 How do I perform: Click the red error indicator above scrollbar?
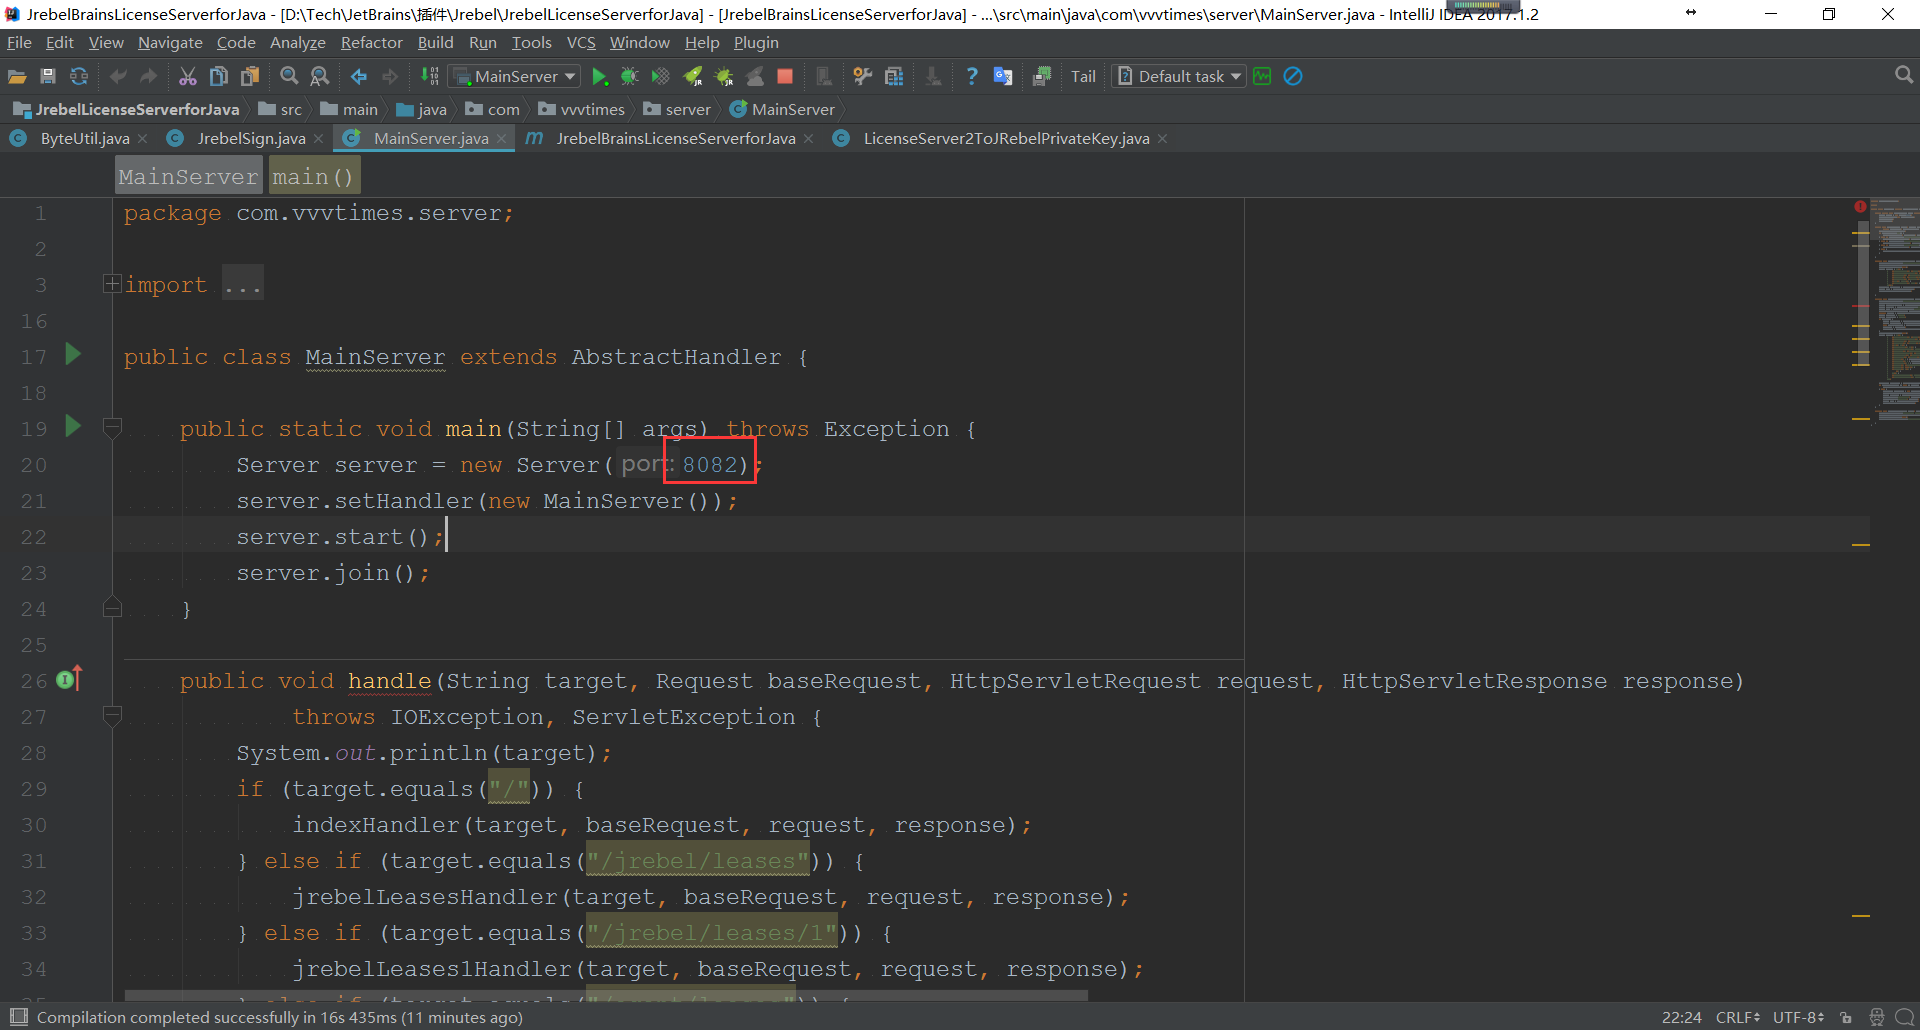(x=1860, y=207)
